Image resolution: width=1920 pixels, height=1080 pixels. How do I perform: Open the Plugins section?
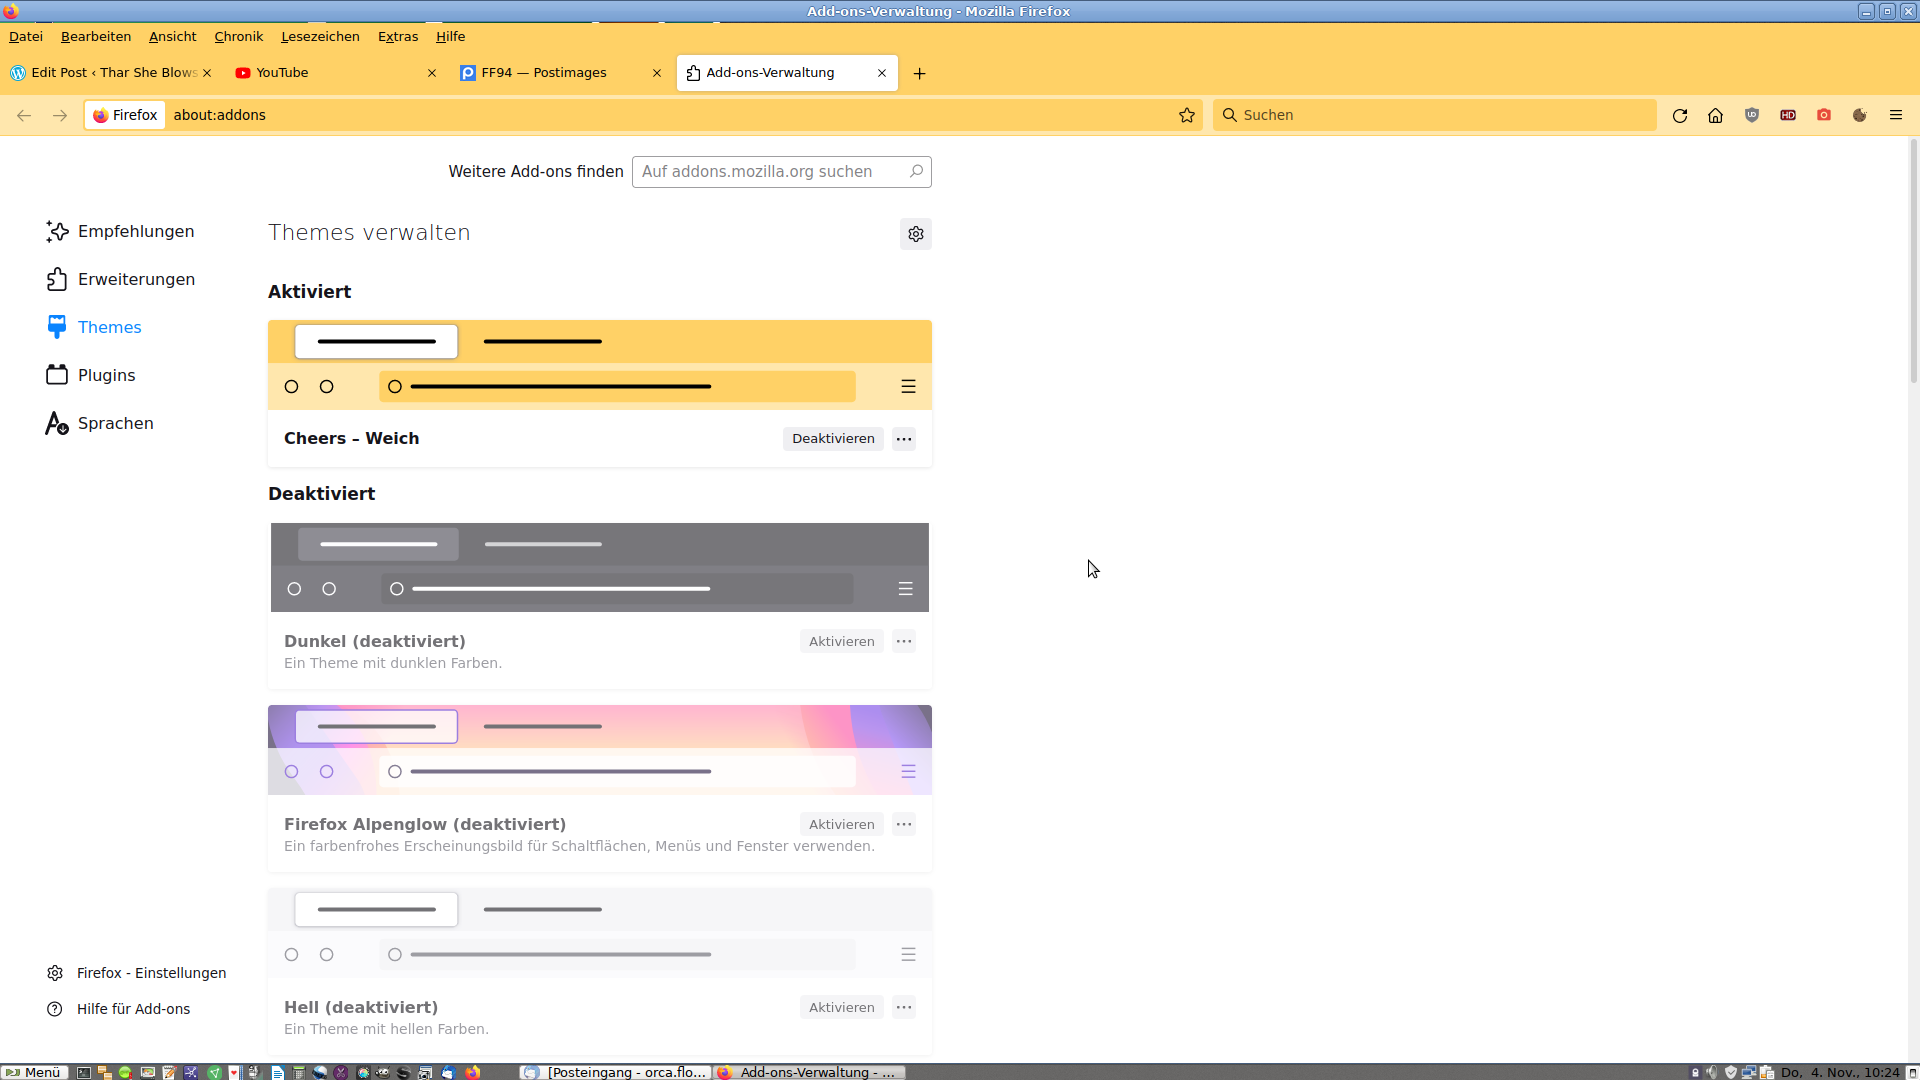91,375
